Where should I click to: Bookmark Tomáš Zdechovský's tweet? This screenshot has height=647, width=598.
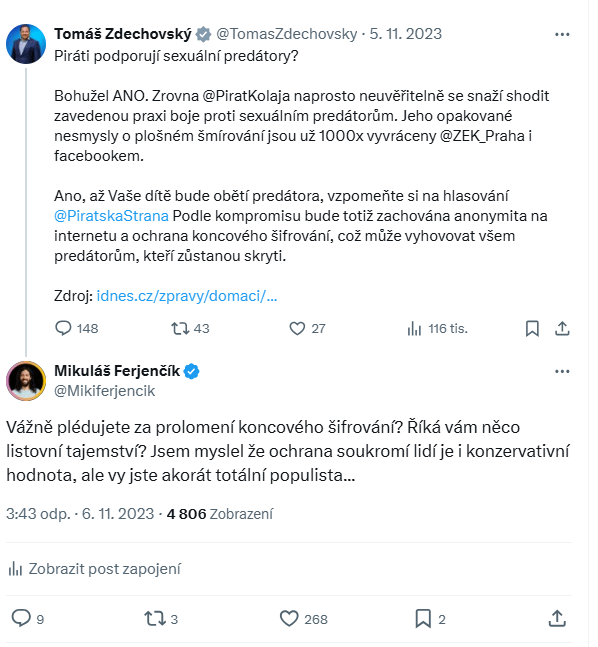532,329
